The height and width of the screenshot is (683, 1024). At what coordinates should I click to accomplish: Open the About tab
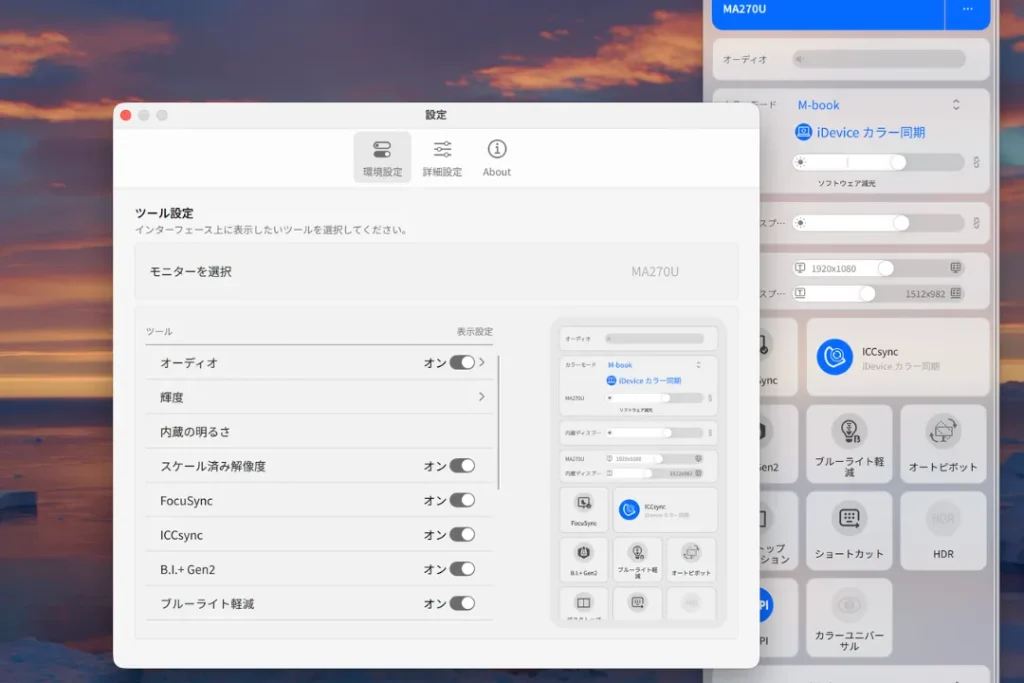coord(497,157)
